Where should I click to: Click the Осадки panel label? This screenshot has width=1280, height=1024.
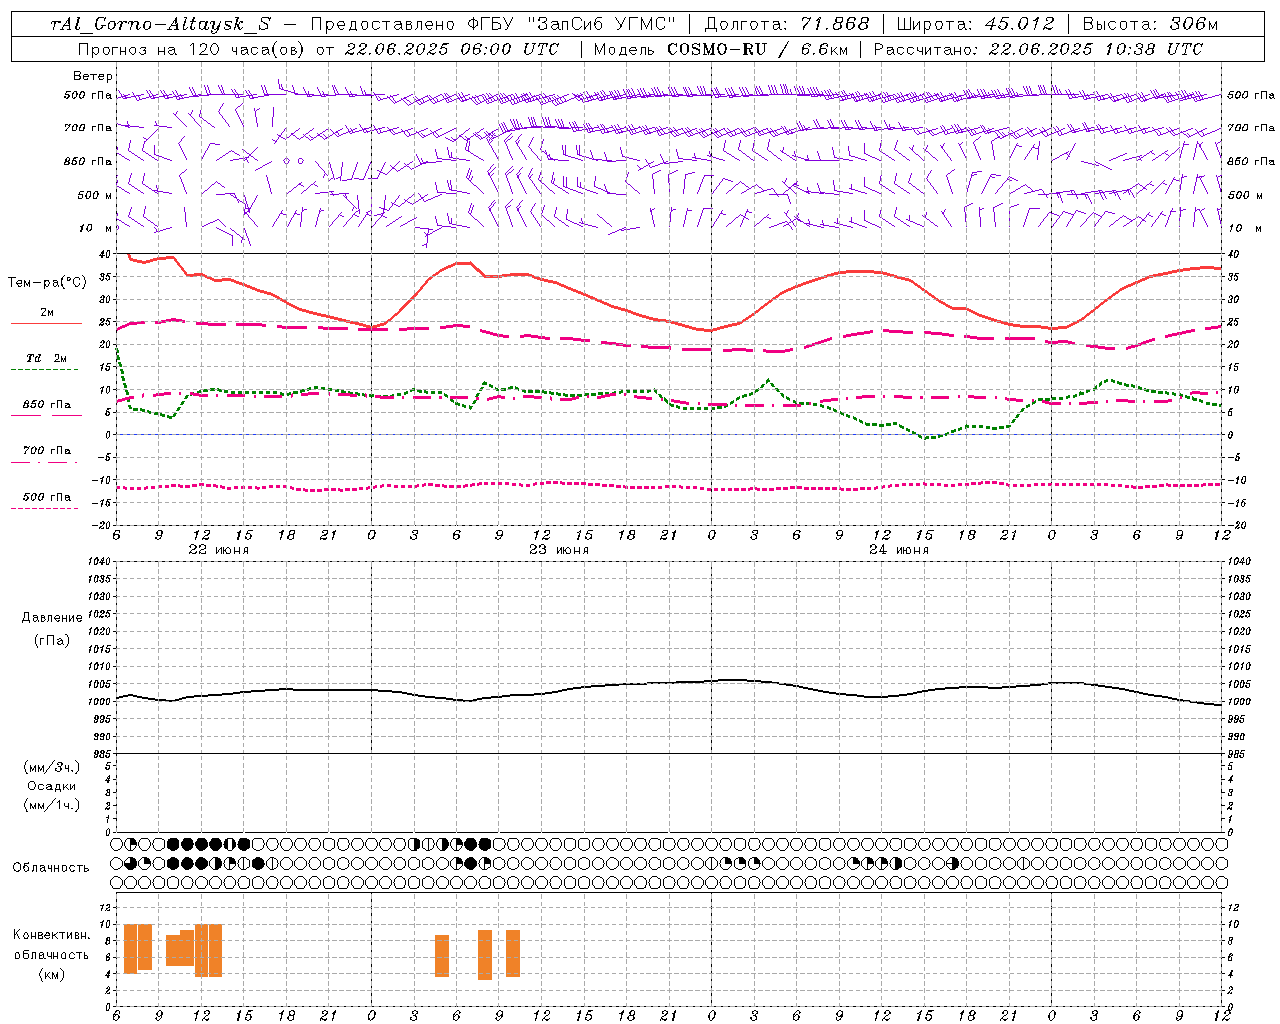coord(52,786)
